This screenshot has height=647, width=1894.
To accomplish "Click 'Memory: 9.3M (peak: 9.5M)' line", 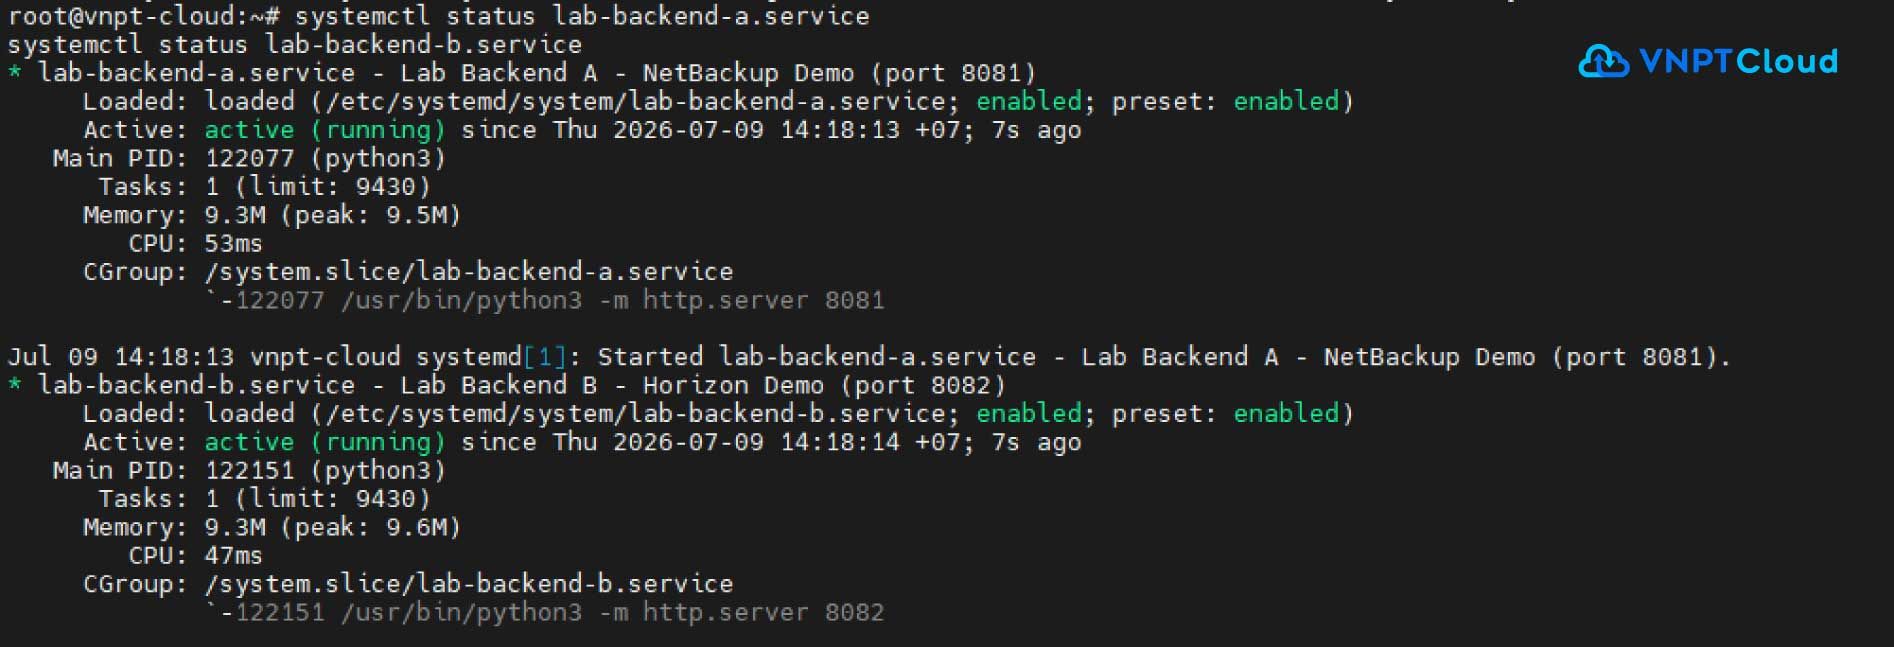I will [272, 215].
